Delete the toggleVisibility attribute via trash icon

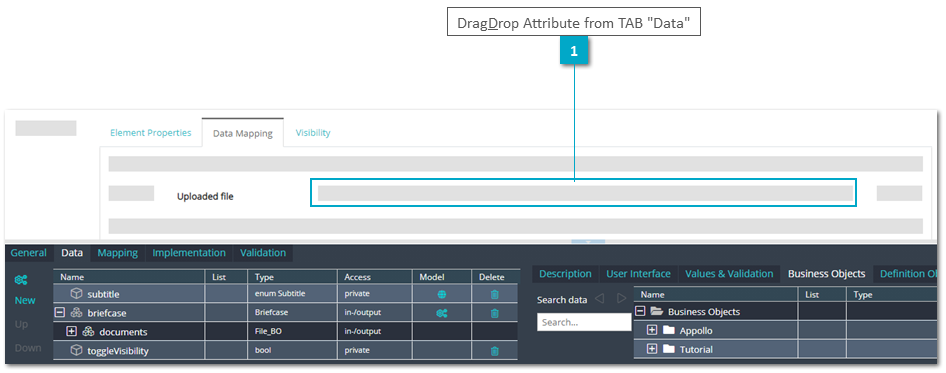pyautogui.click(x=495, y=351)
